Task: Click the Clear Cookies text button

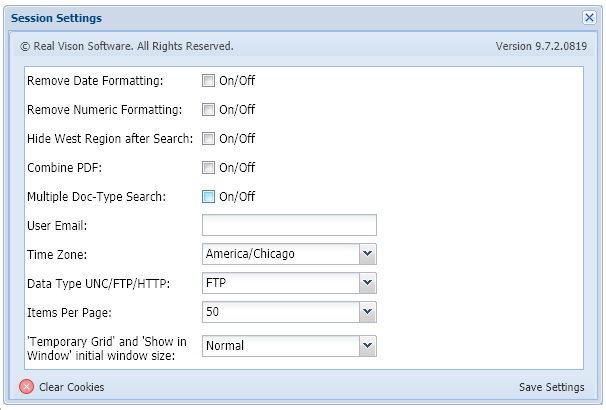Action: [x=71, y=387]
